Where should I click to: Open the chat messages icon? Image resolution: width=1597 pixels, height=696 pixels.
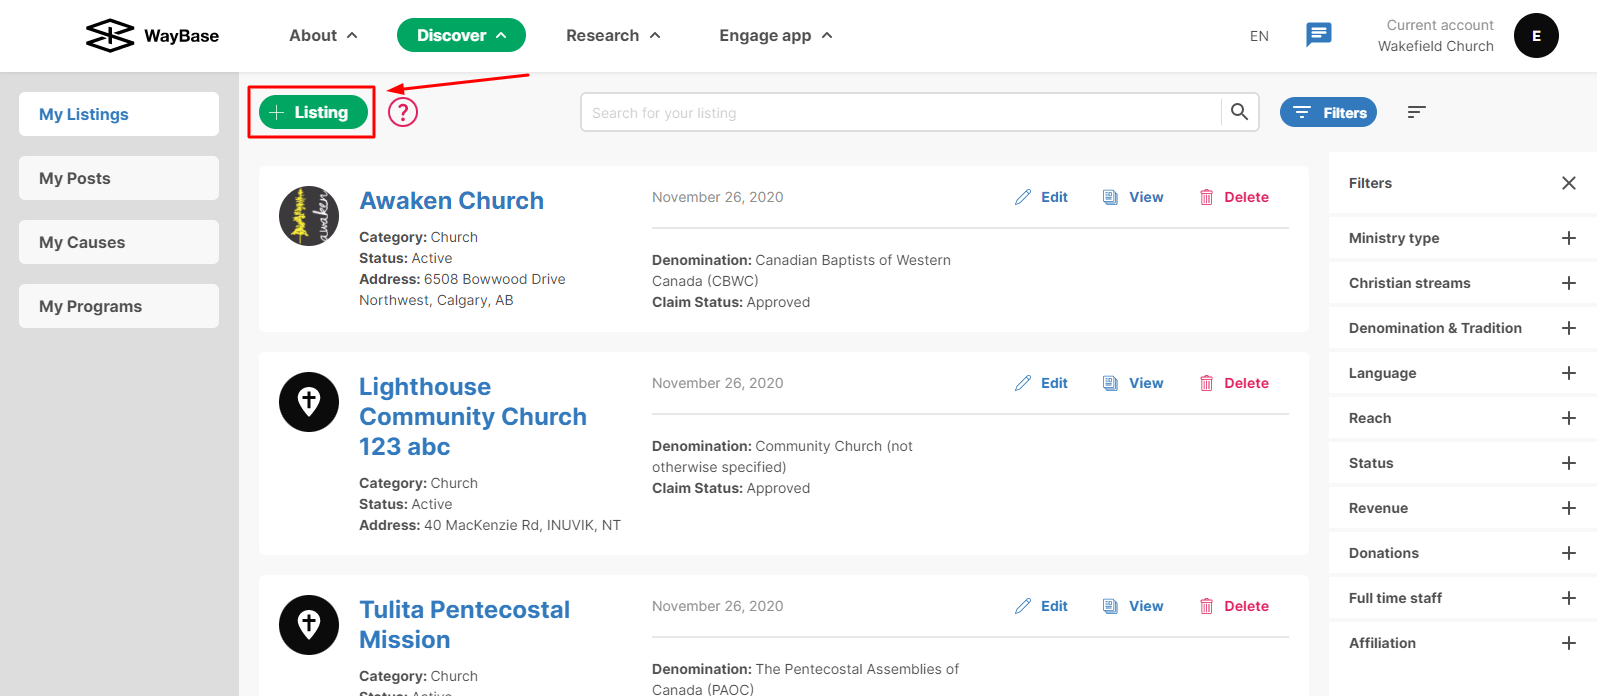tap(1319, 35)
